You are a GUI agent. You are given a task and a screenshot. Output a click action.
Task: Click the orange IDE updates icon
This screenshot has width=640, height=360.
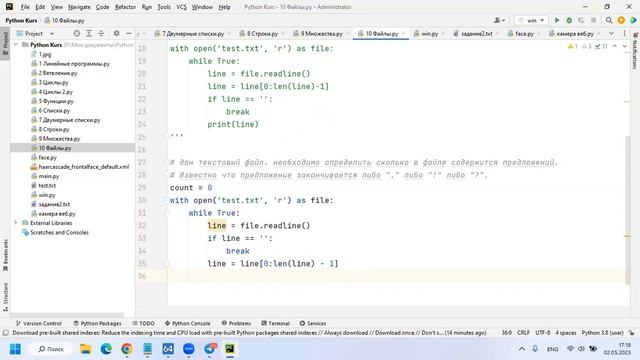click(x=621, y=20)
